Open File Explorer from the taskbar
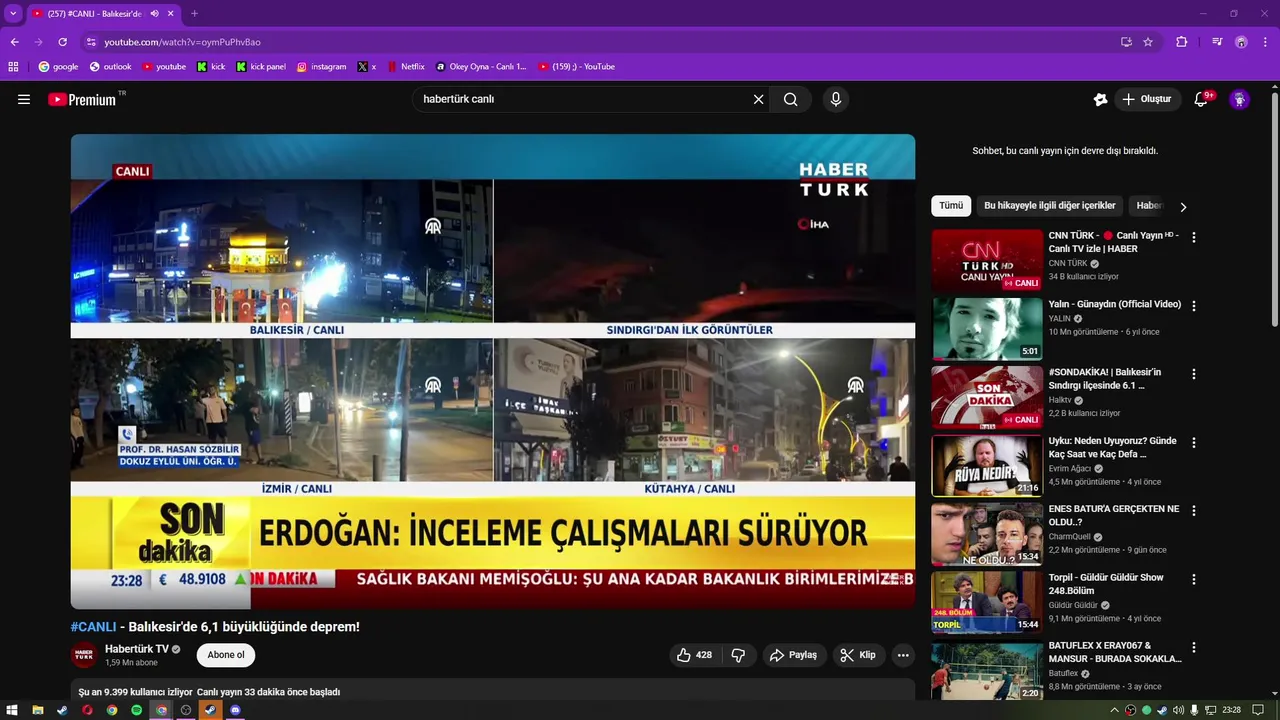This screenshot has height=720, width=1280. [x=38, y=710]
